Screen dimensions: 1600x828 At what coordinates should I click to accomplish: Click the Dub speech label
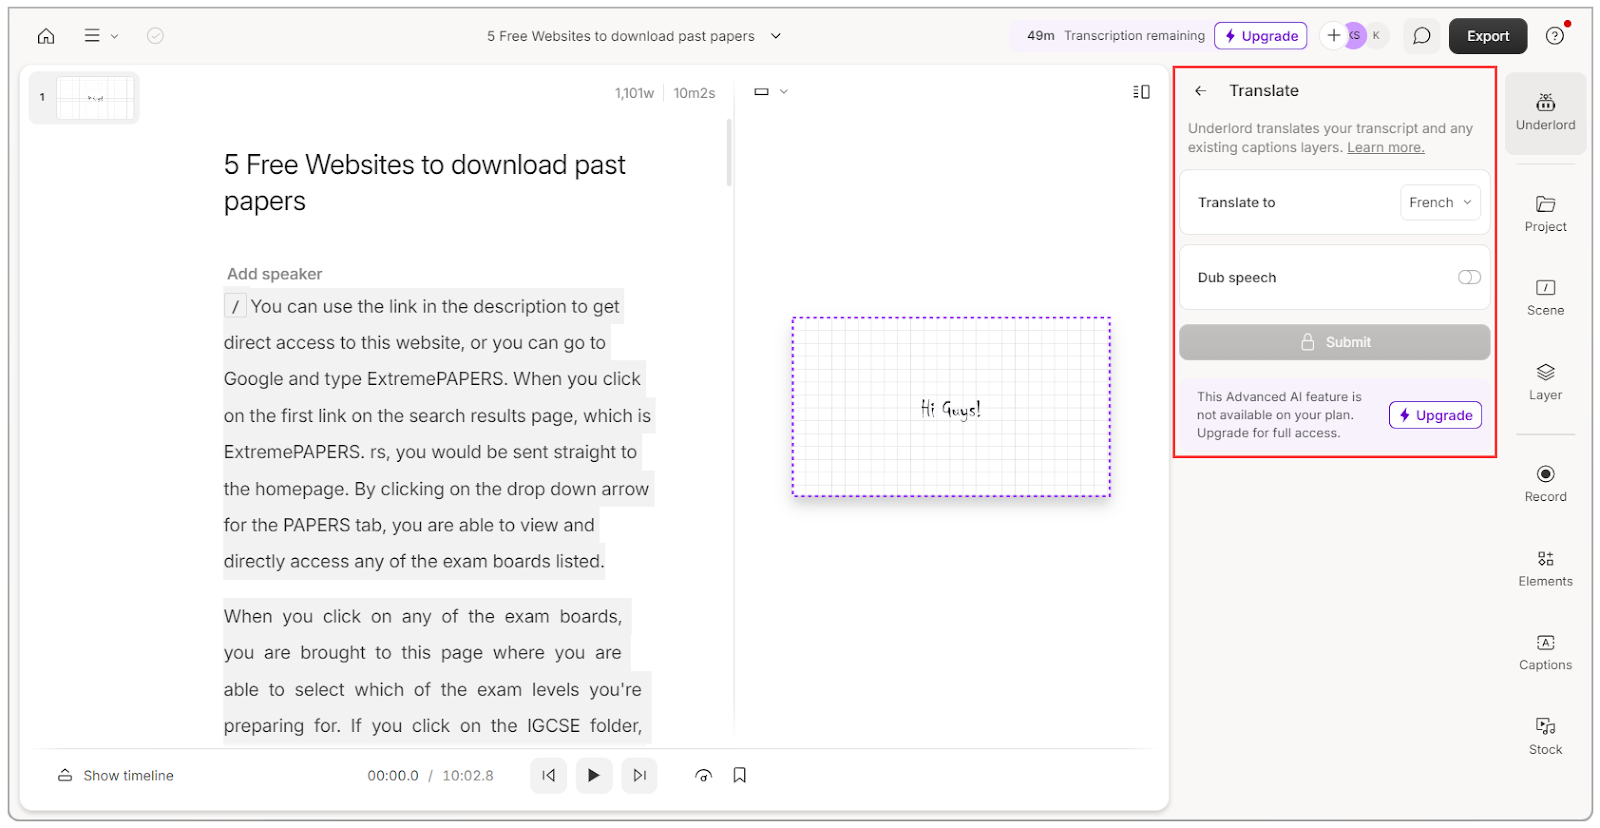1237,278
